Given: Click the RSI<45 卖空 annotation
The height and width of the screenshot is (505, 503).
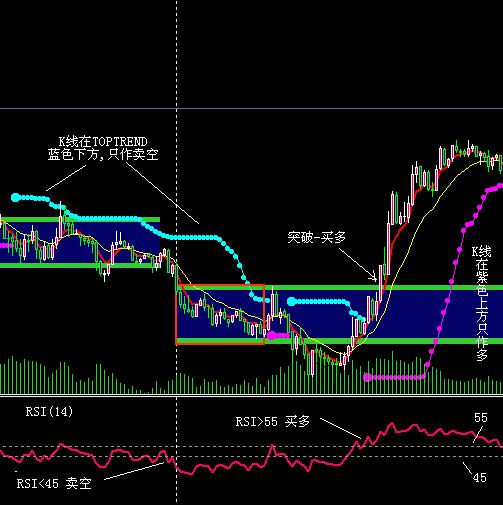Looking at the screenshot, I should pos(54,483).
